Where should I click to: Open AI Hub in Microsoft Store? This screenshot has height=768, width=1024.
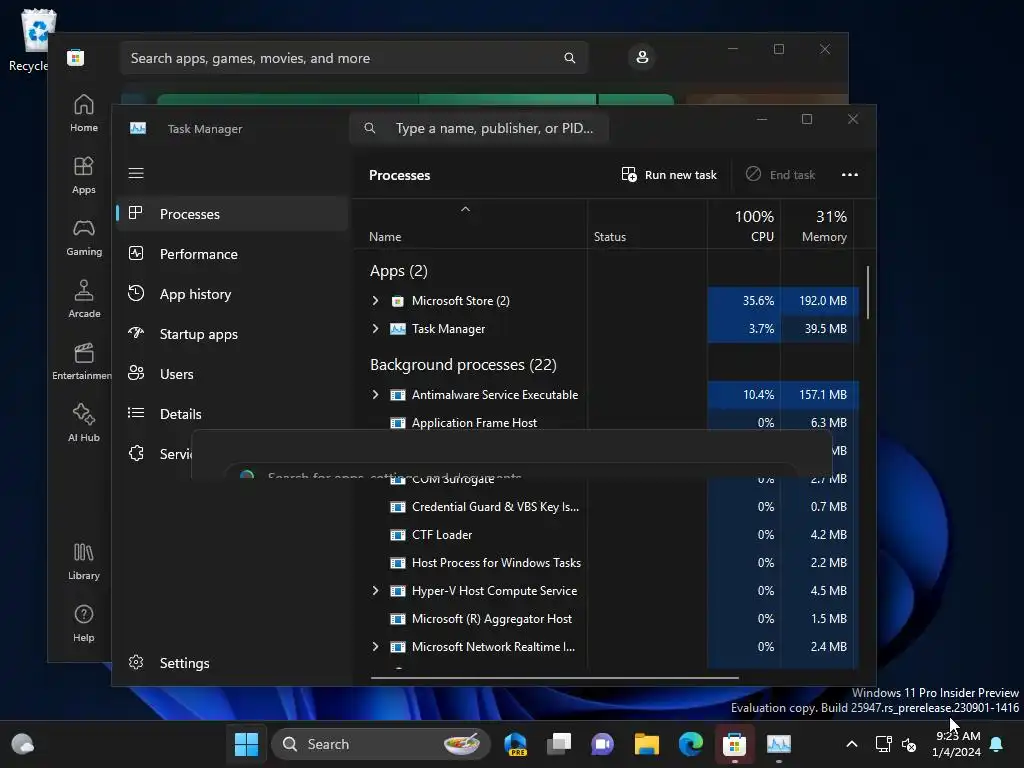pyautogui.click(x=84, y=423)
